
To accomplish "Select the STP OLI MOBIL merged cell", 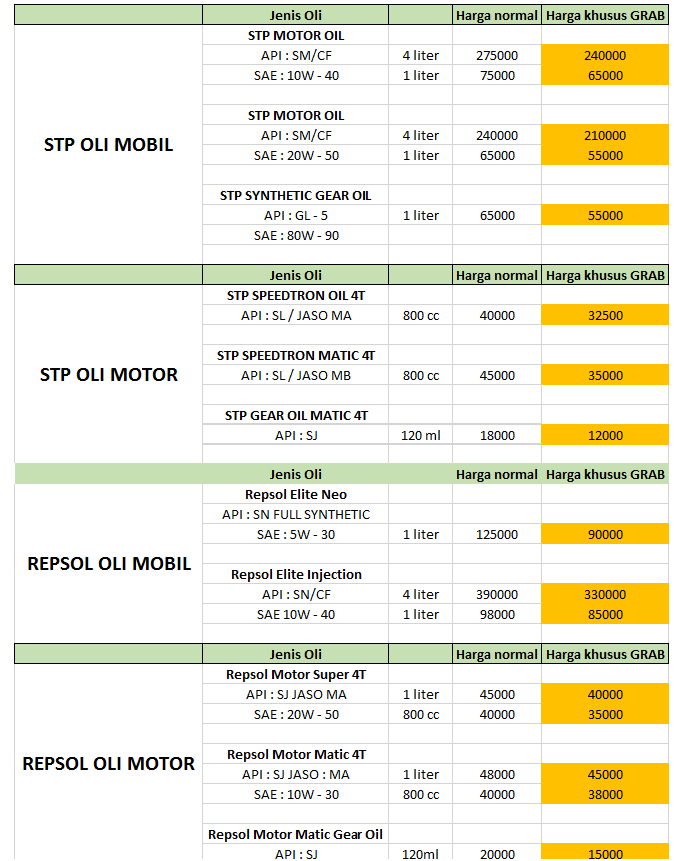I will [108, 144].
